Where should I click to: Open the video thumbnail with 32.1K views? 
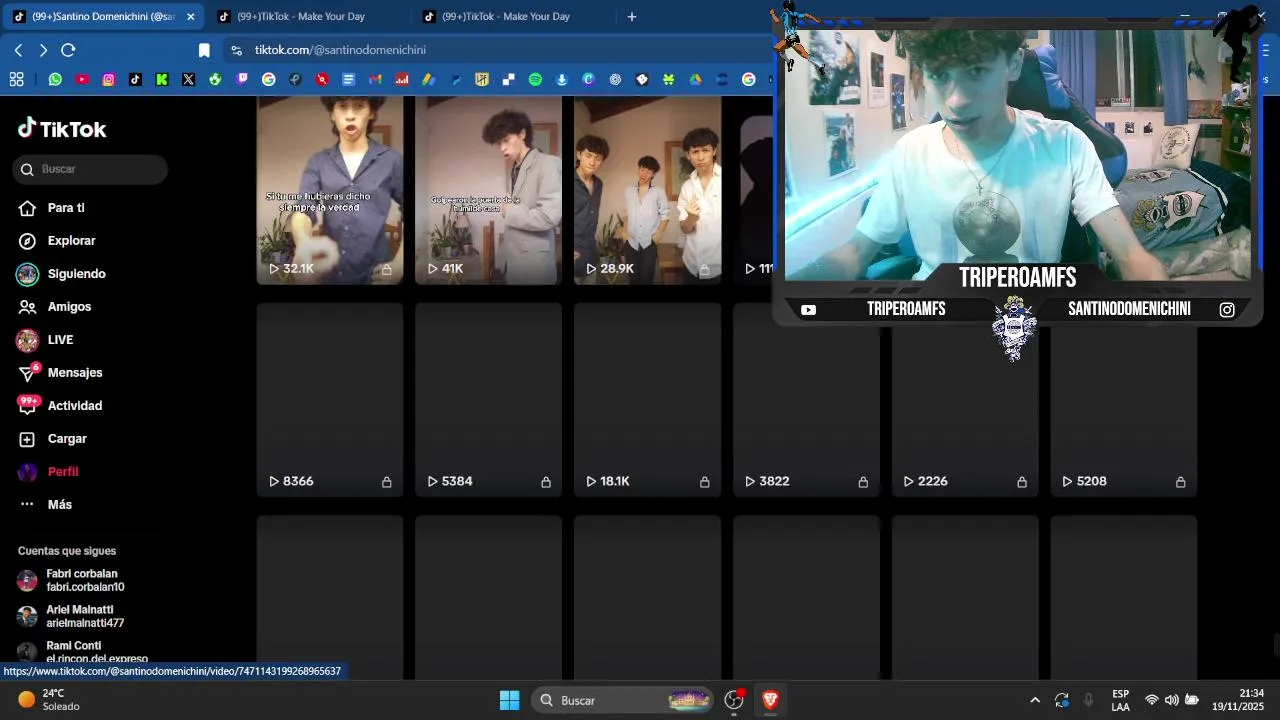(x=330, y=190)
